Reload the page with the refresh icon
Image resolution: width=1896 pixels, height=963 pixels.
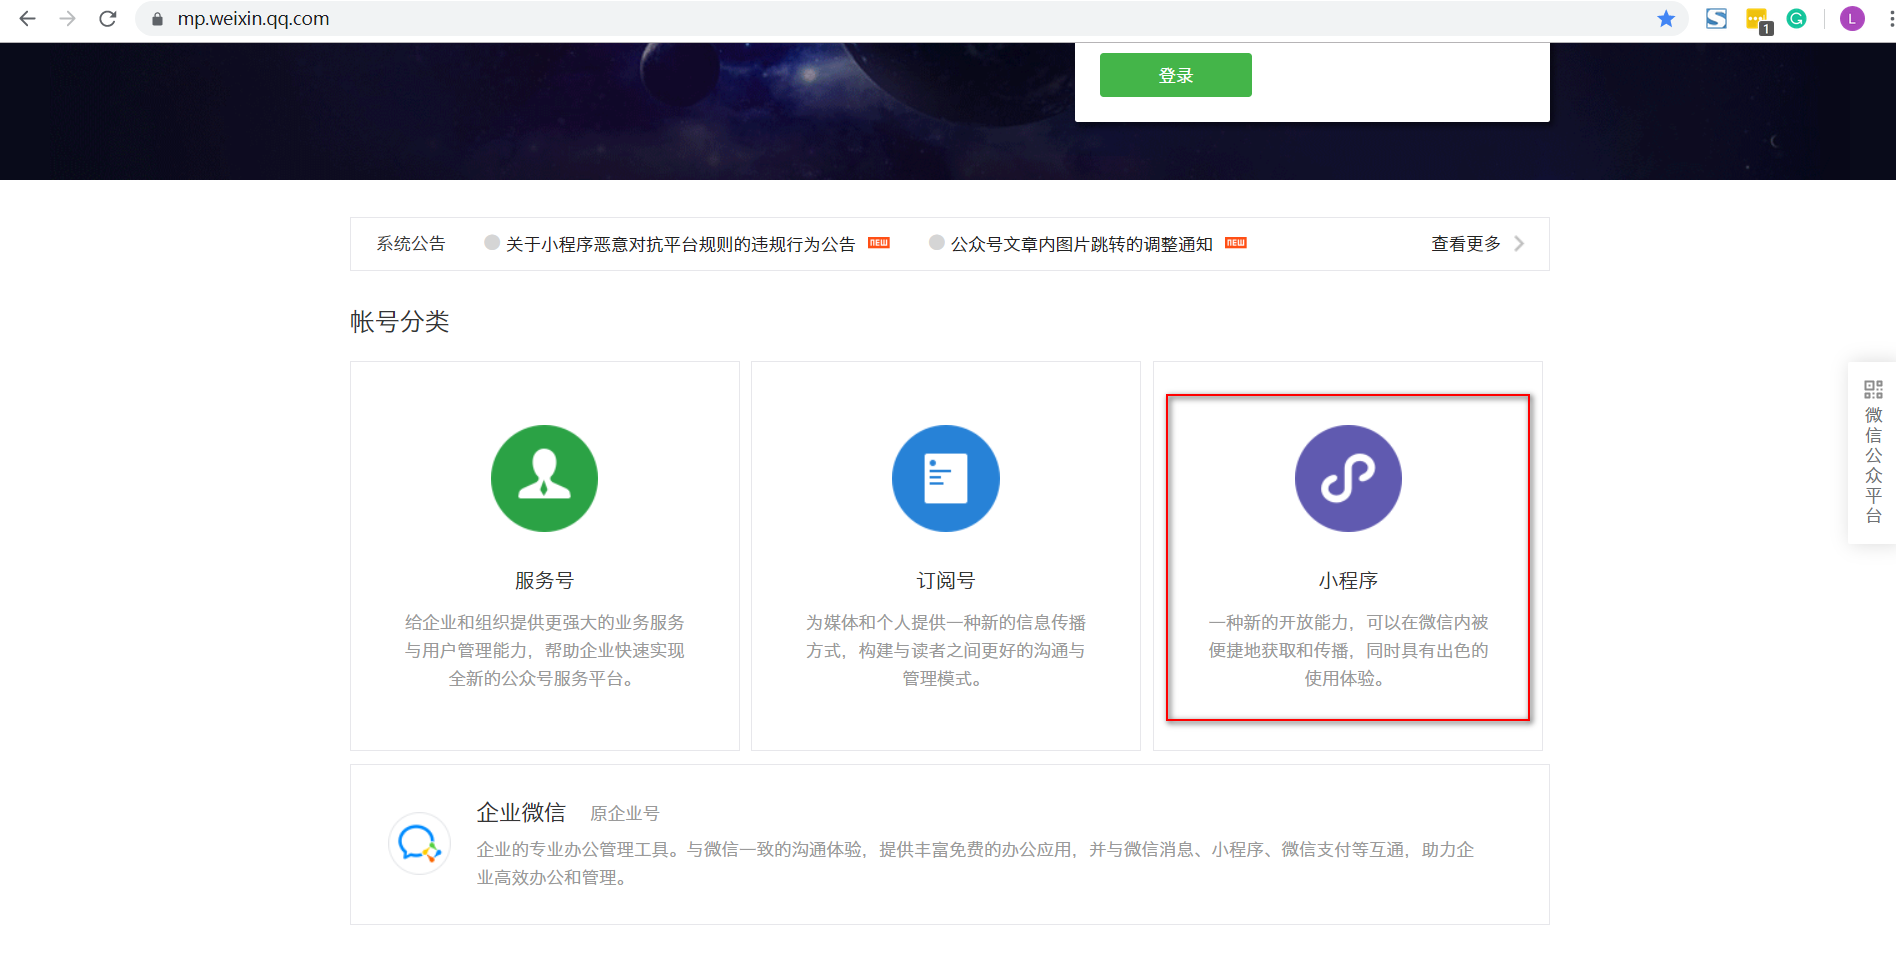click(108, 19)
